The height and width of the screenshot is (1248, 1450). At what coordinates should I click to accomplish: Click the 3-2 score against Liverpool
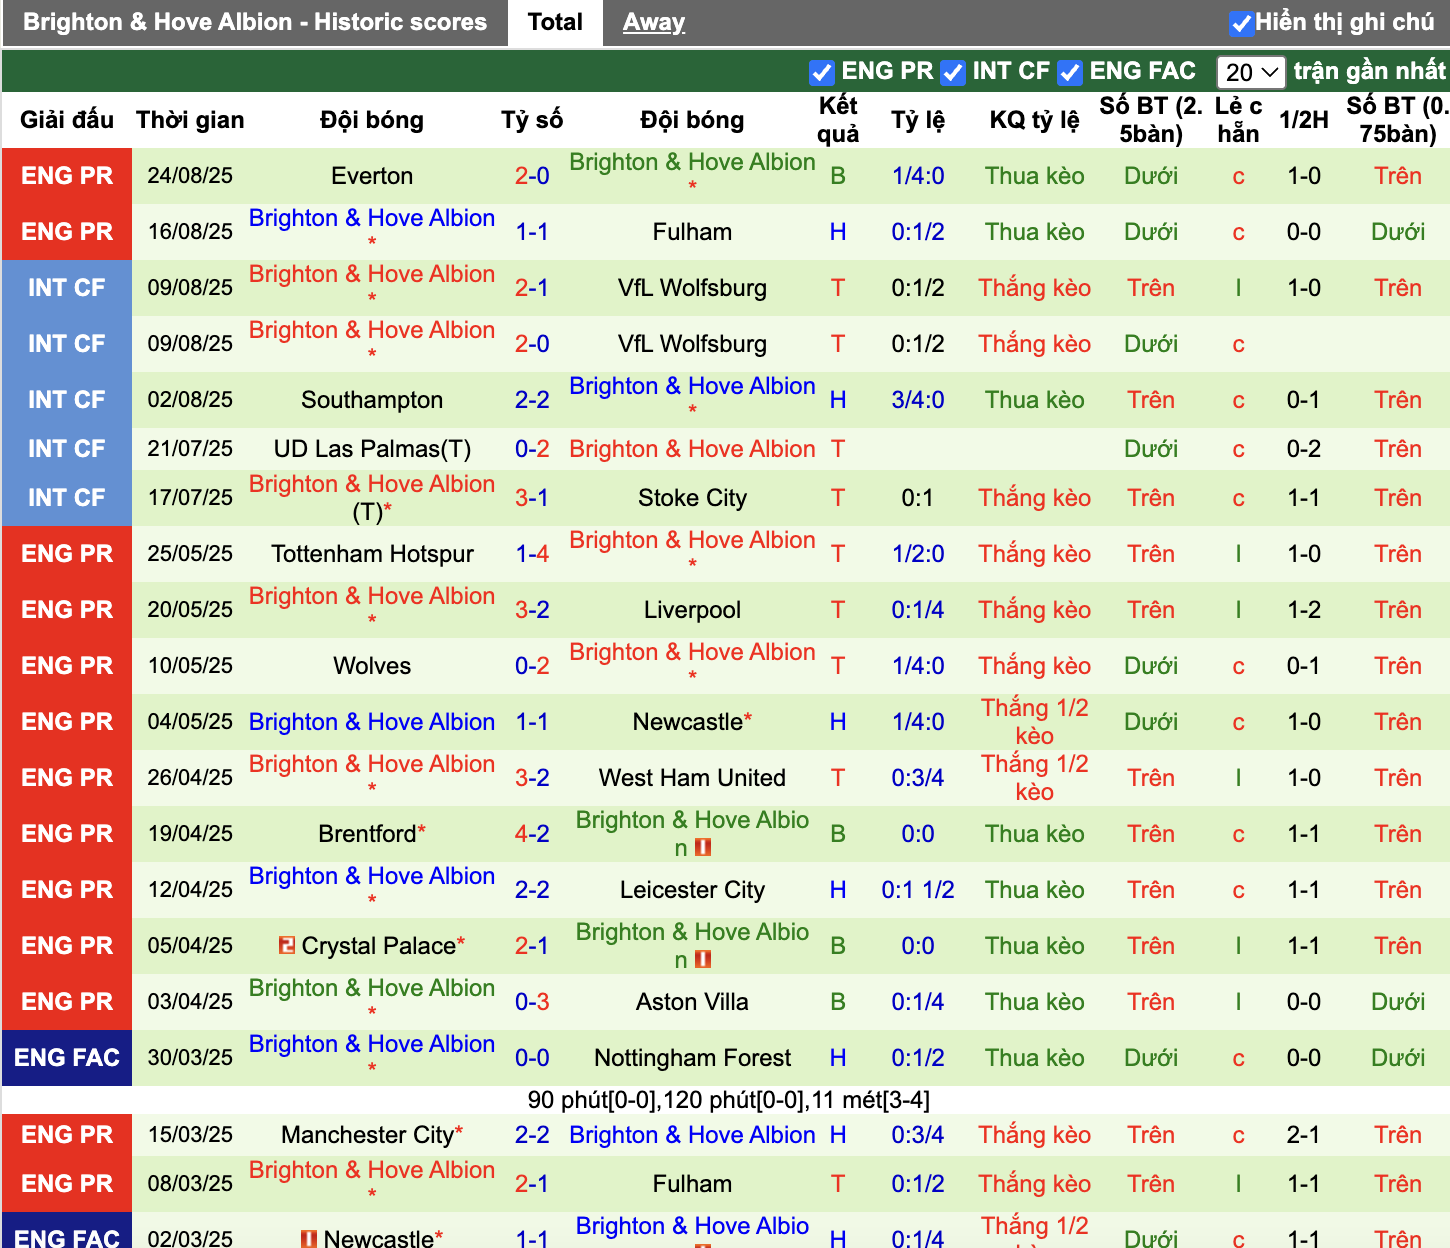point(532,610)
